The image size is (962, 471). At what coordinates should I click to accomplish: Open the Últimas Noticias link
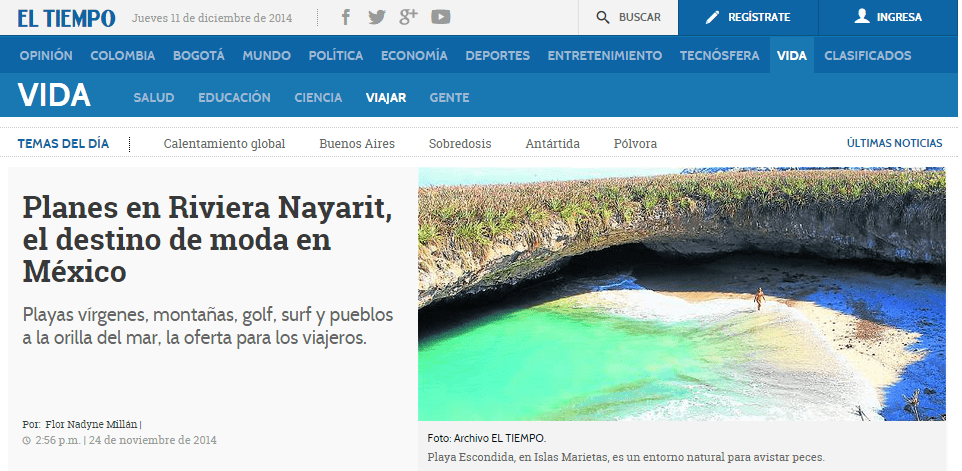click(895, 143)
